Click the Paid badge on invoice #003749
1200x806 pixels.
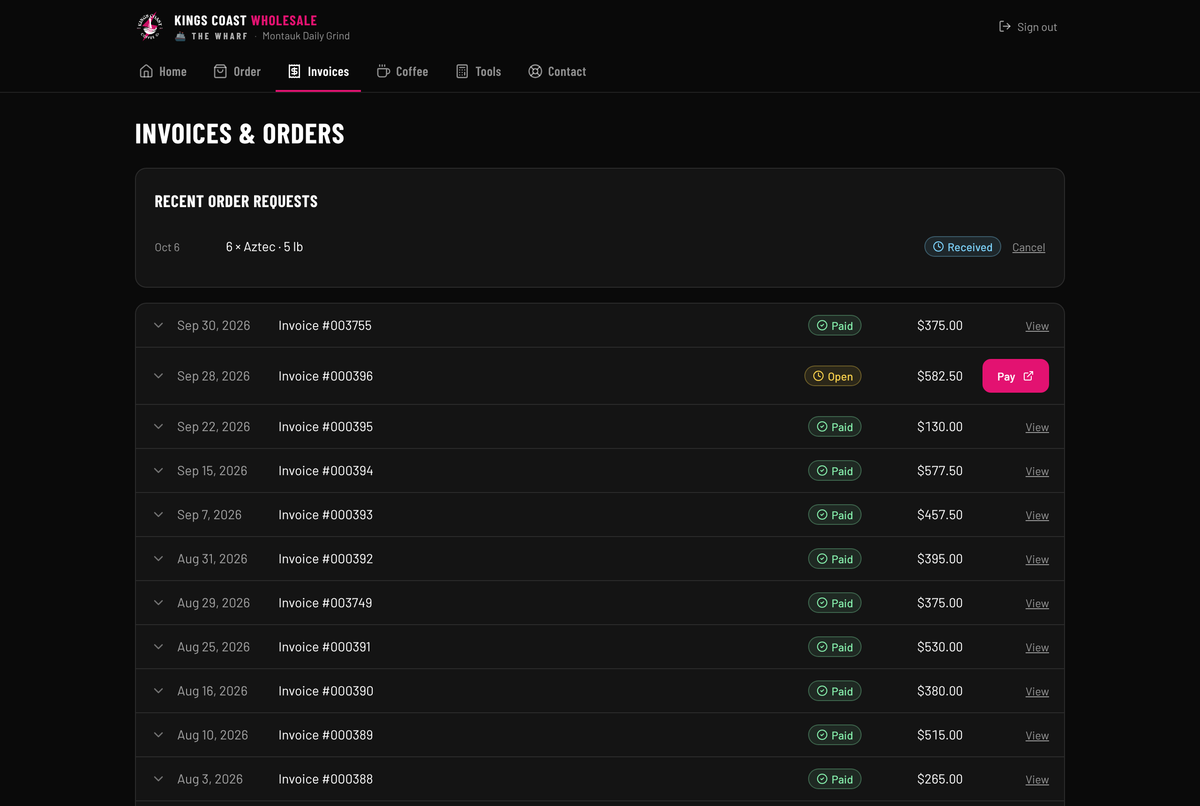(835, 603)
